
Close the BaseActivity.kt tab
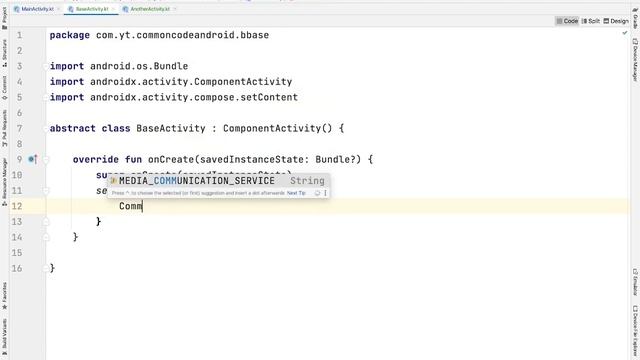(x=113, y=9)
